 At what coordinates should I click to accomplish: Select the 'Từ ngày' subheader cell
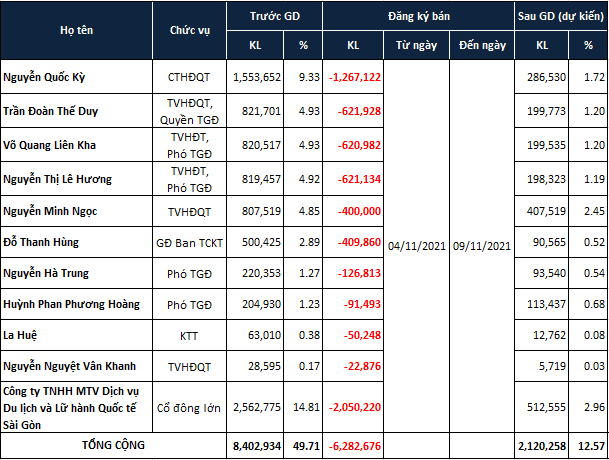click(x=416, y=45)
